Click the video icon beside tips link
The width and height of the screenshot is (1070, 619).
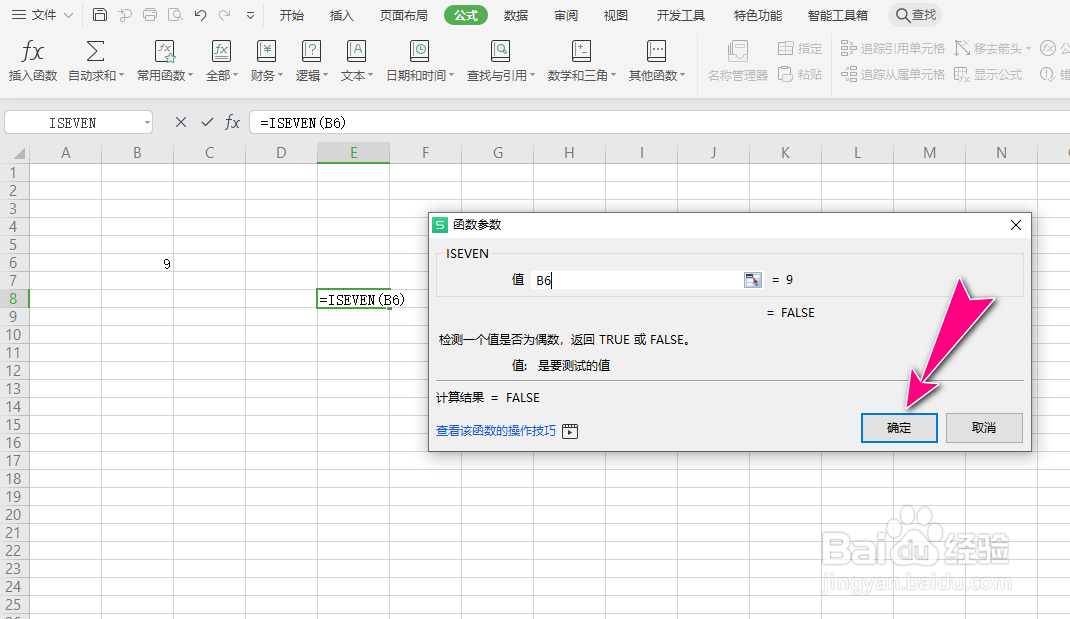[570, 431]
